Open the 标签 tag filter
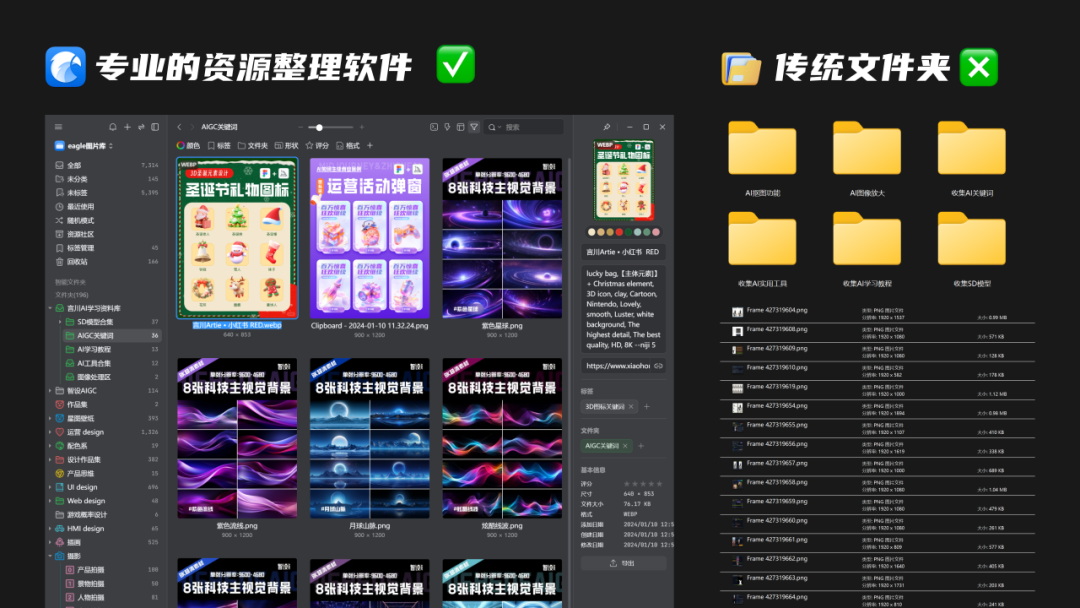 click(x=219, y=145)
